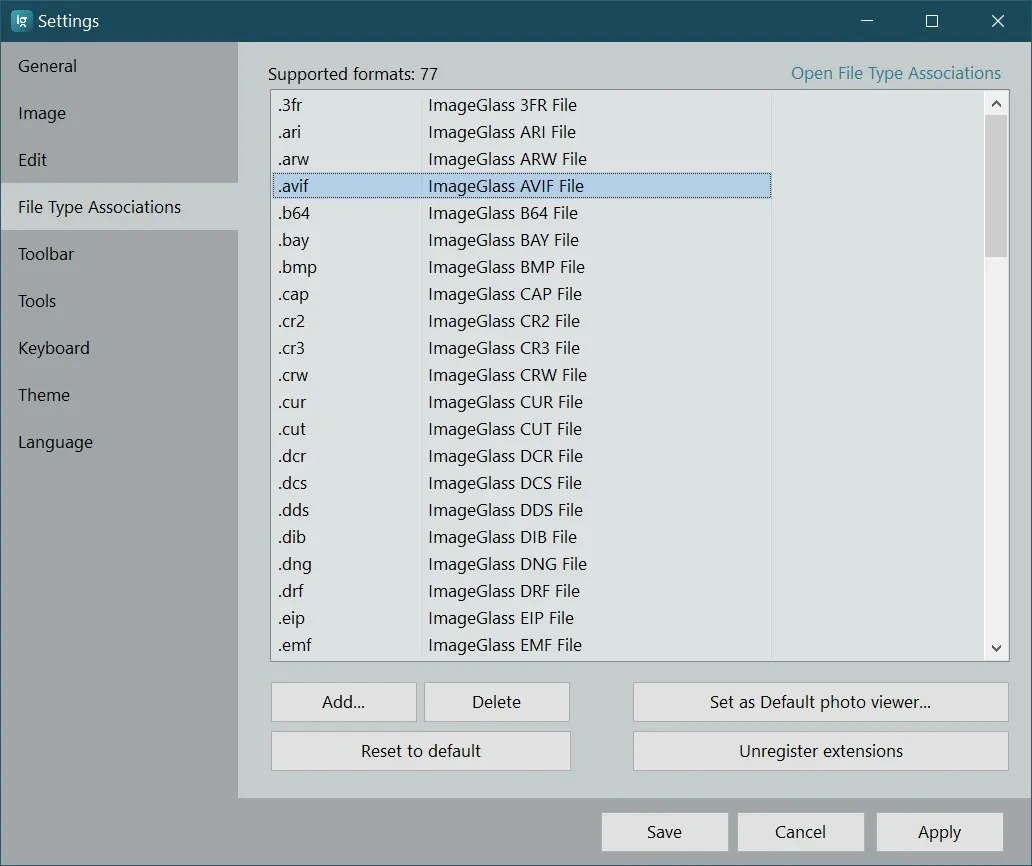The height and width of the screenshot is (866, 1032).
Task: Select the .drf extension row
Action: tap(521, 591)
